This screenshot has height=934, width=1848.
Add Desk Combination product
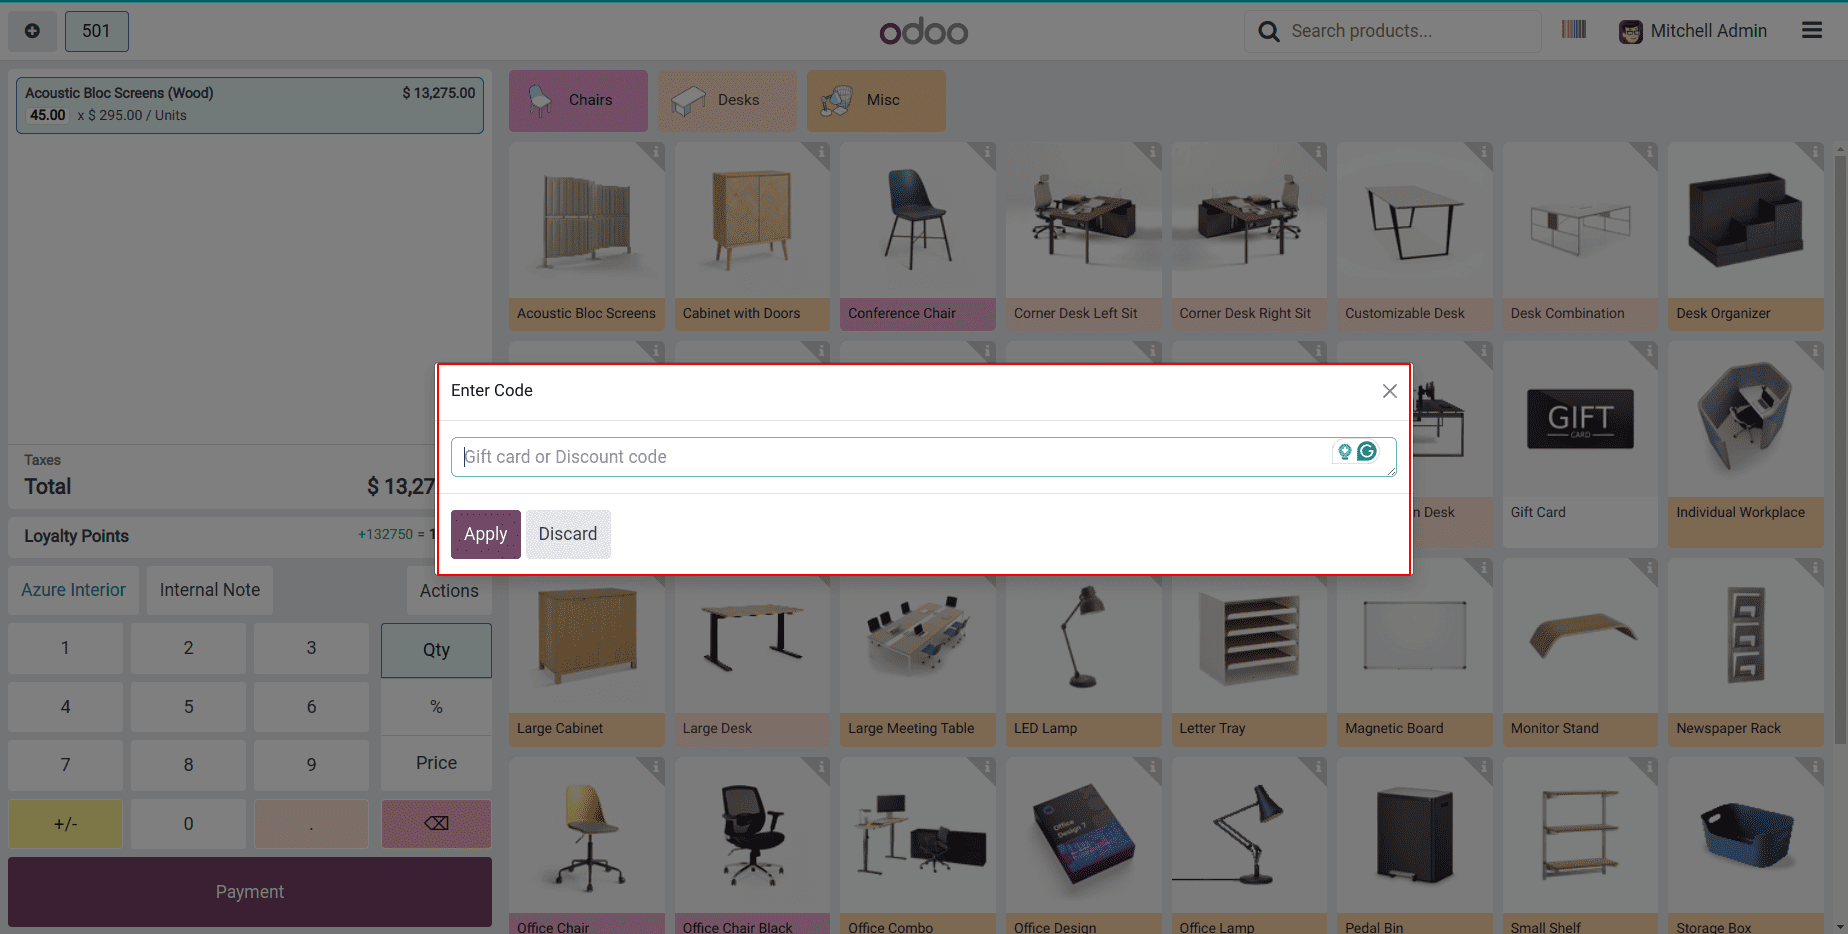[1580, 236]
